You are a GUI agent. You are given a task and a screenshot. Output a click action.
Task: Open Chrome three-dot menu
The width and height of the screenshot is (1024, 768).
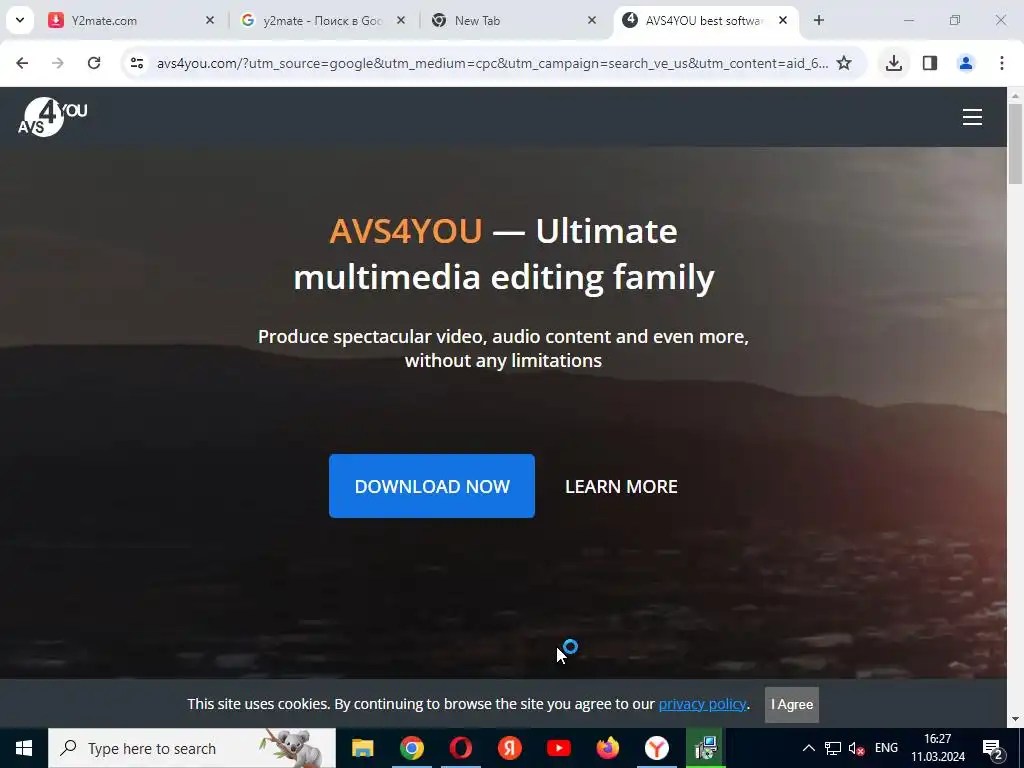point(1001,63)
